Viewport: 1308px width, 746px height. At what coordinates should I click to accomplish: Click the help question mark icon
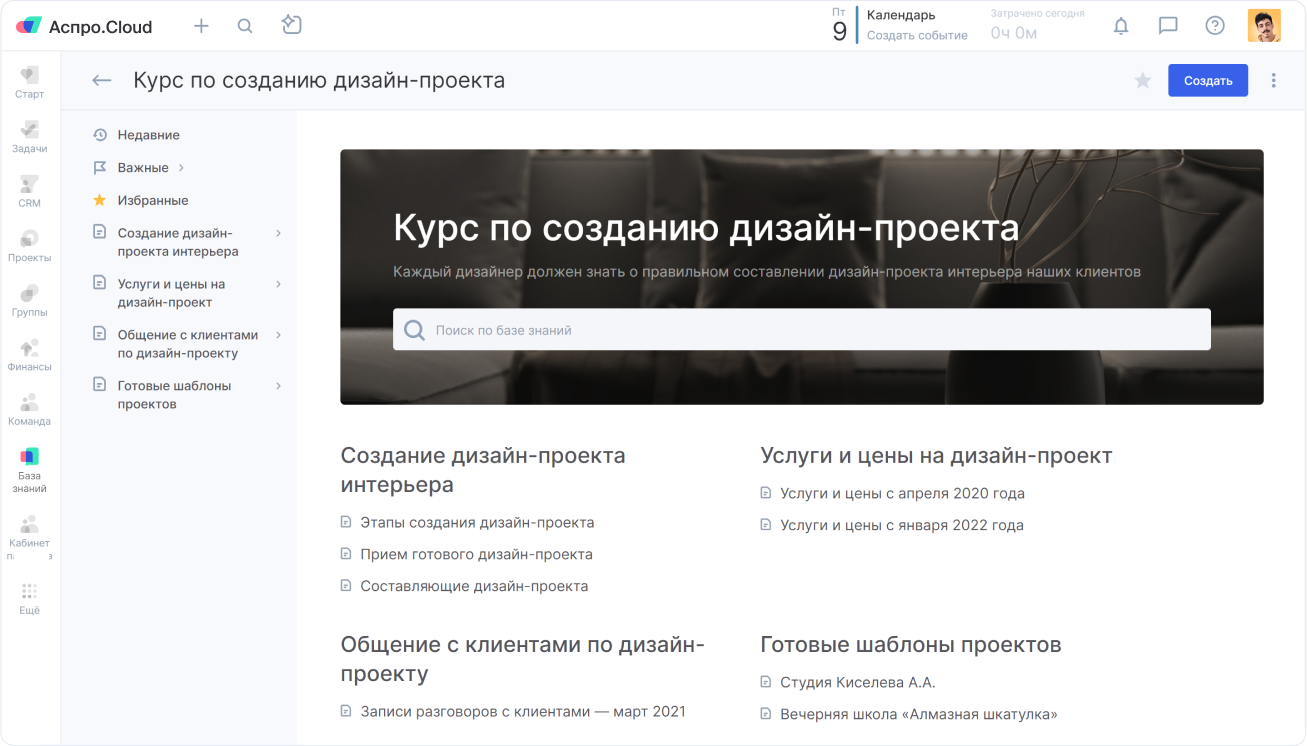click(1215, 26)
